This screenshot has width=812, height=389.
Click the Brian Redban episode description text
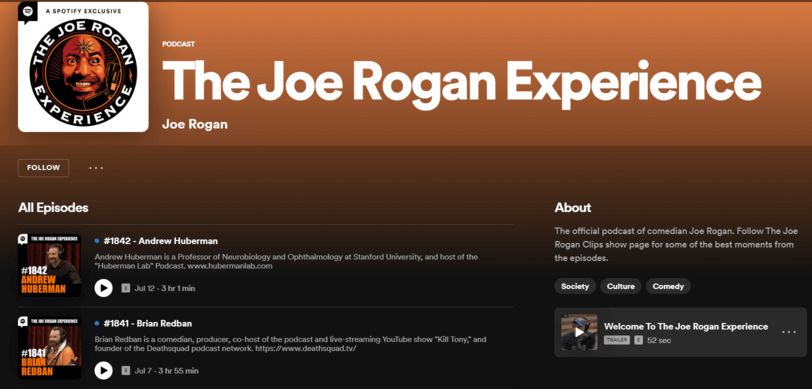click(x=291, y=344)
